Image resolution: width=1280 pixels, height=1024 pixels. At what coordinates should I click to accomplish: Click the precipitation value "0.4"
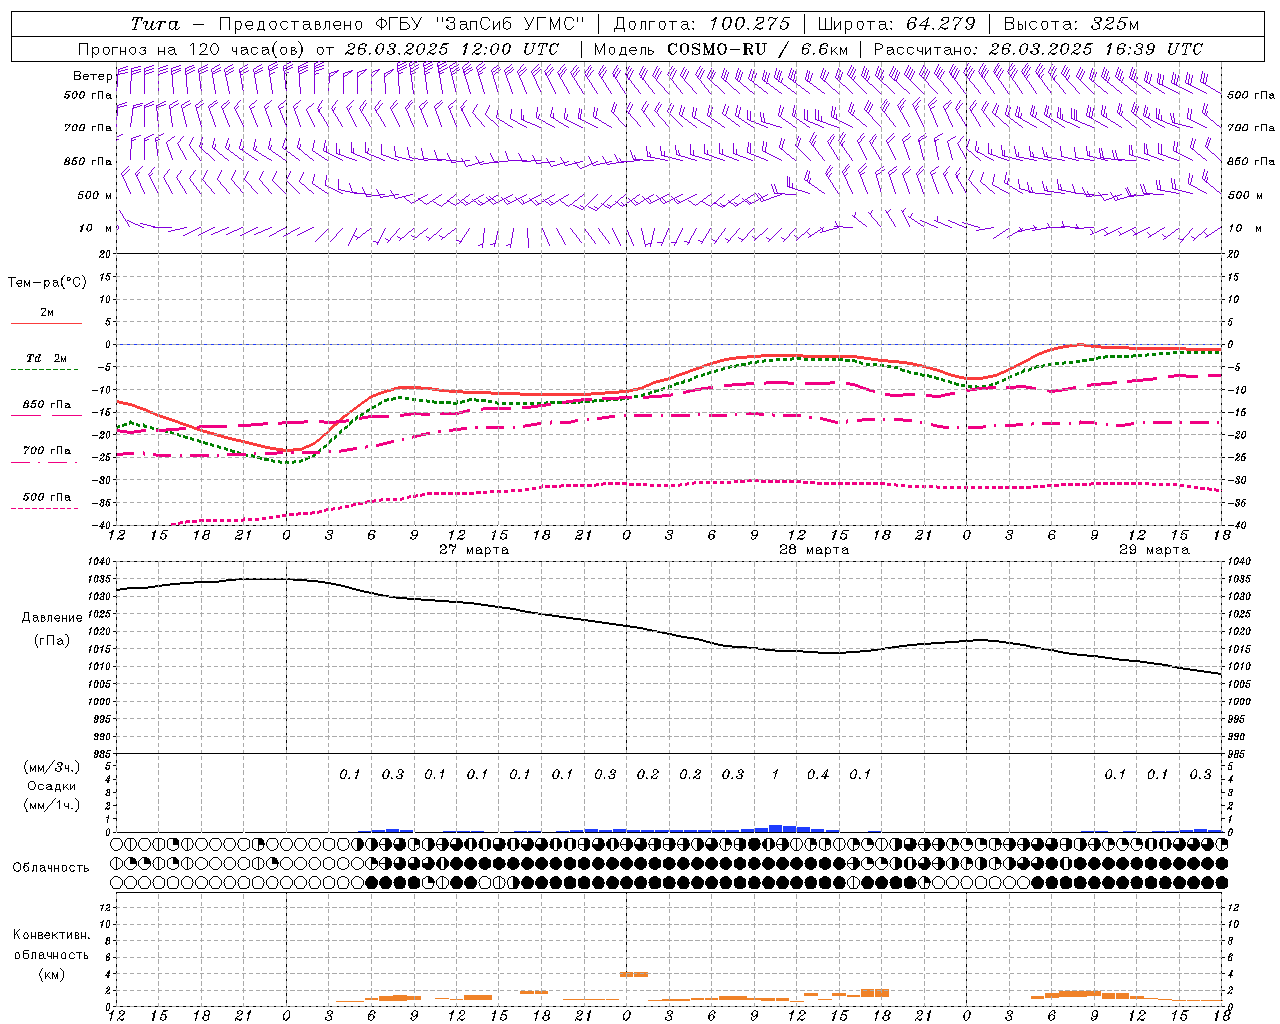(818, 774)
